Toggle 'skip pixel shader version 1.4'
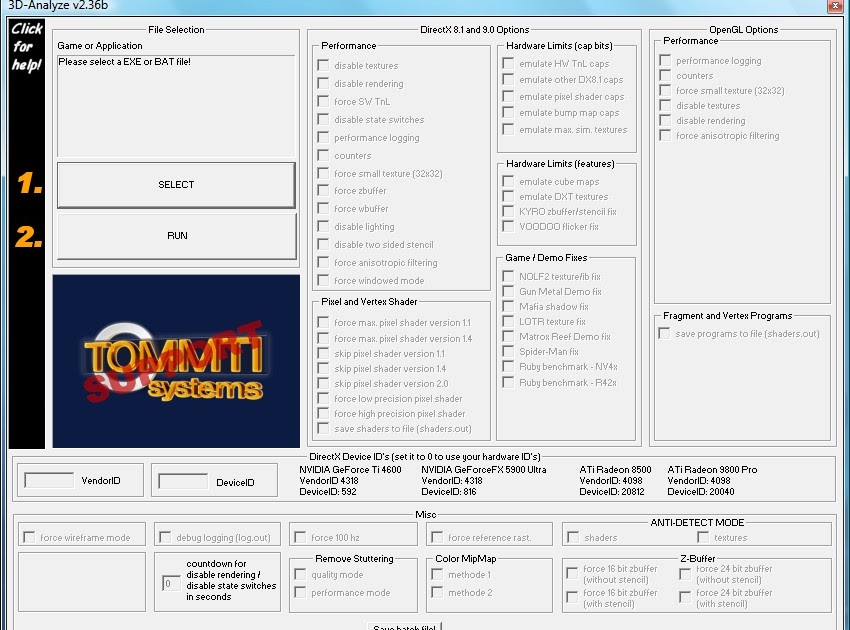Viewport: 850px width, 630px height. tap(323, 368)
